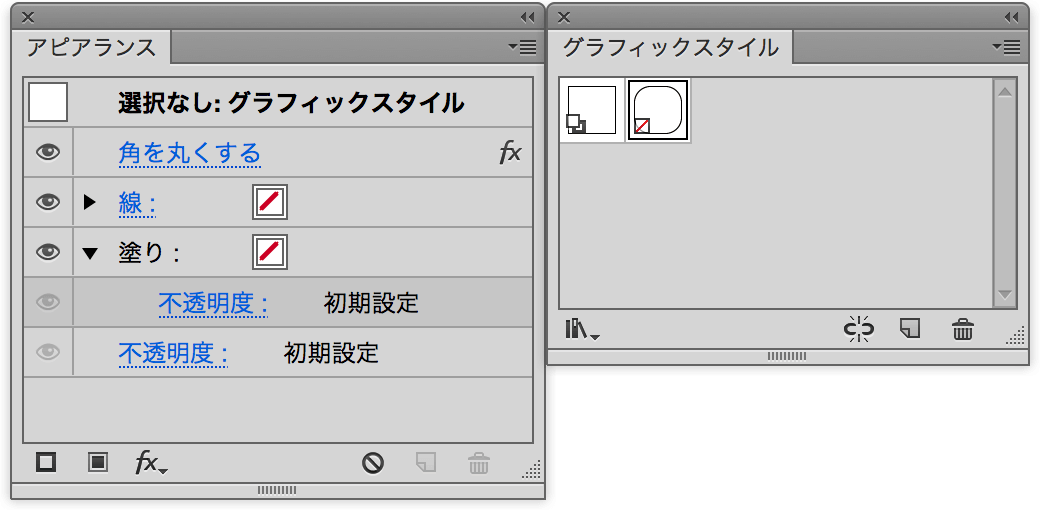The height and width of the screenshot is (510, 1040).
Task: Open 角を丸くする effect link
Action: [x=190, y=154]
